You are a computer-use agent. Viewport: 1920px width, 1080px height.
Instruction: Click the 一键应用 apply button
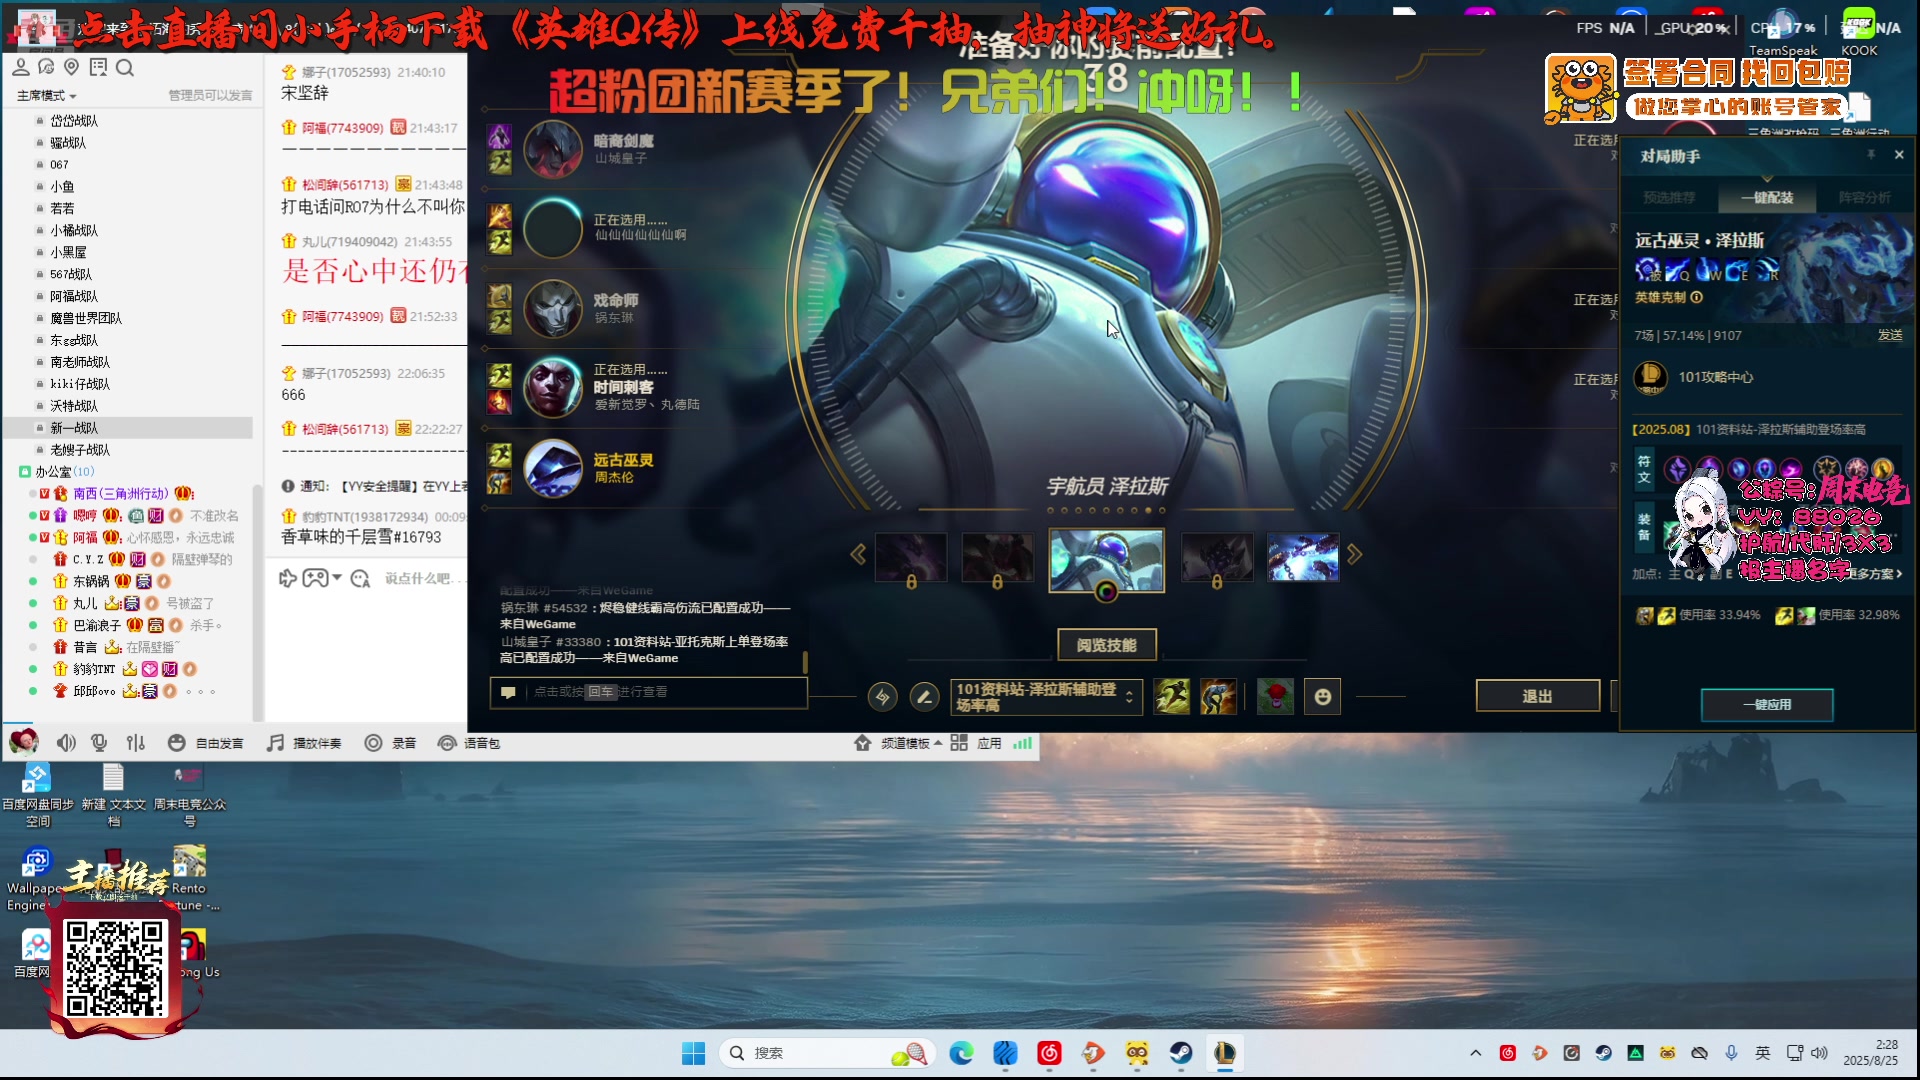(x=1767, y=705)
